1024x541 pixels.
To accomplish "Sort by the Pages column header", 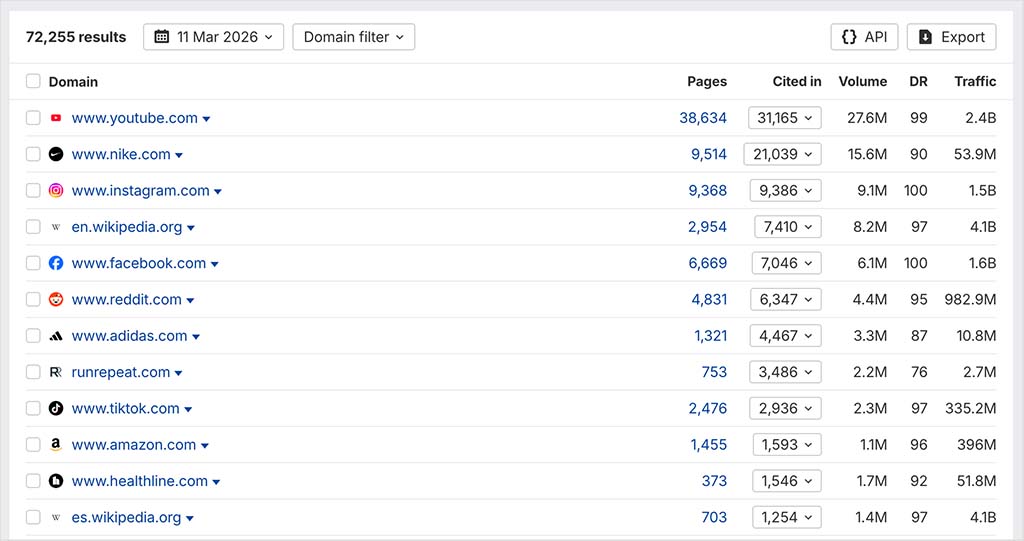I will click(707, 81).
